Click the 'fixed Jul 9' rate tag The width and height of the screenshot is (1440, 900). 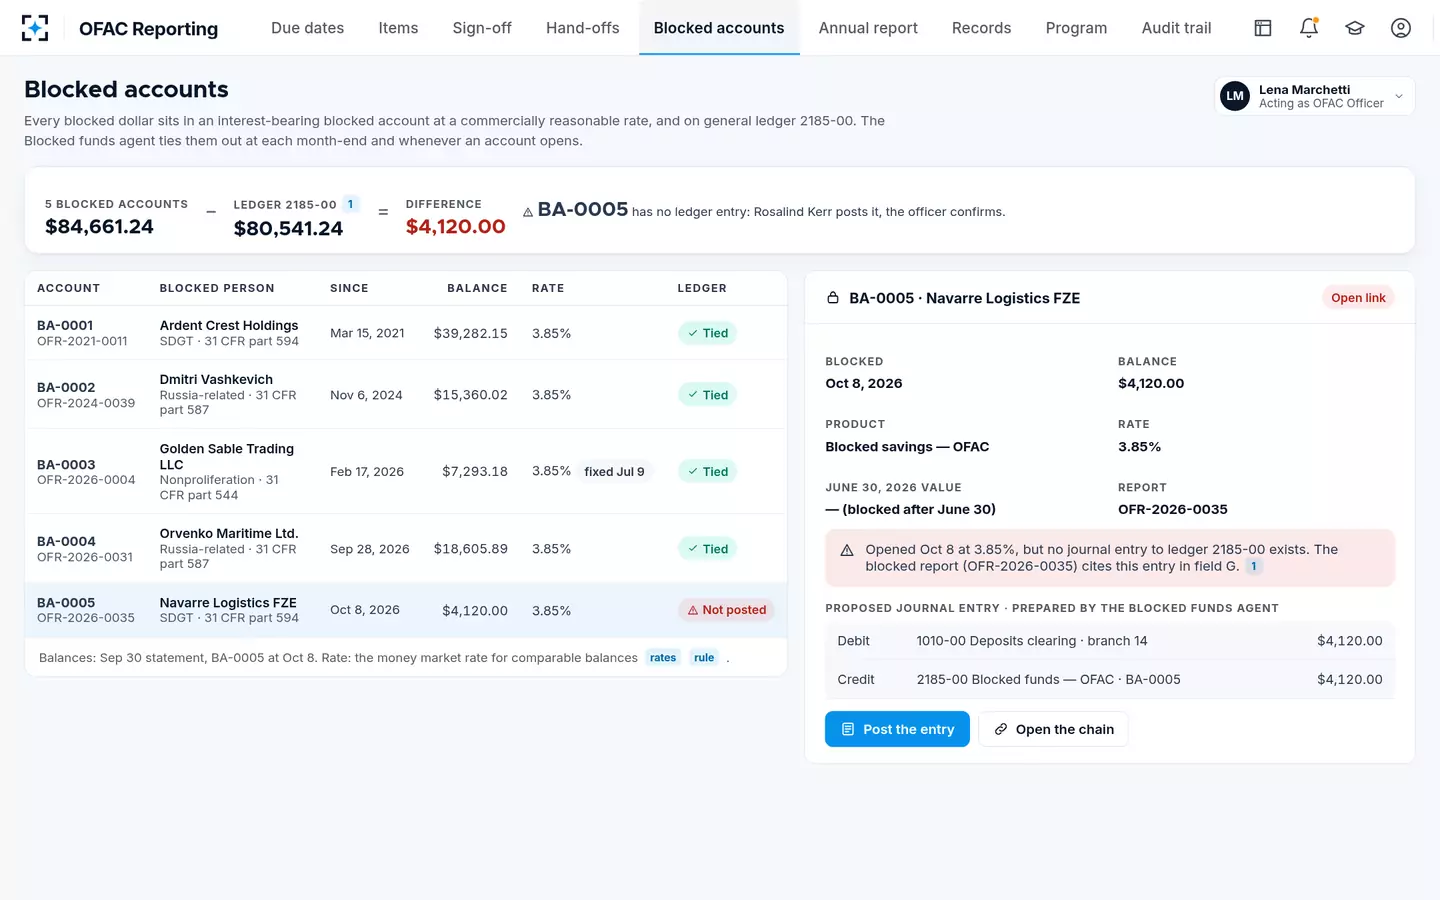[x=614, y=472]
